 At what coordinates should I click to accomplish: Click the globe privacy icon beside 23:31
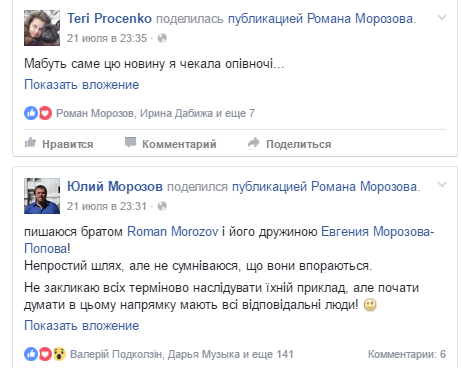click(162, 206)
